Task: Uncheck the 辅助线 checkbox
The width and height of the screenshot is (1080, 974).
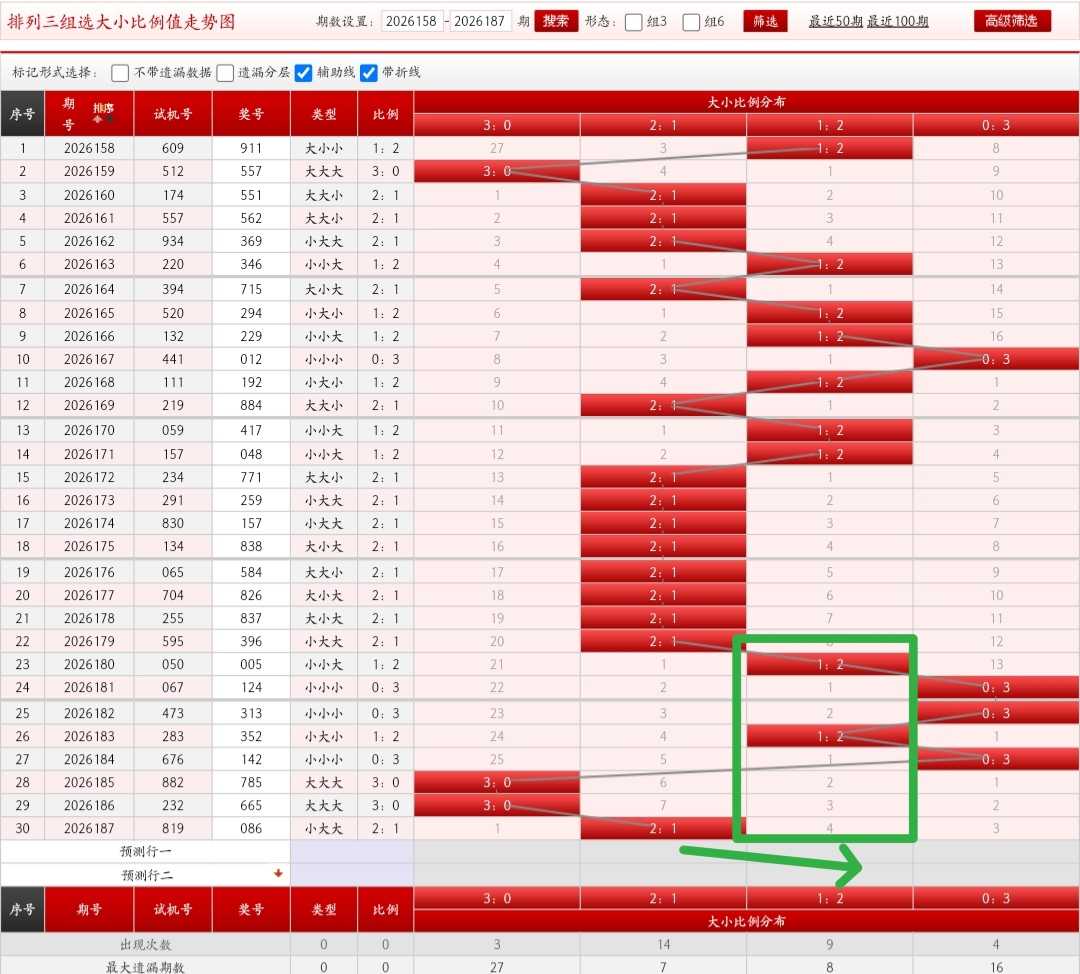Action: coord(303,73)
